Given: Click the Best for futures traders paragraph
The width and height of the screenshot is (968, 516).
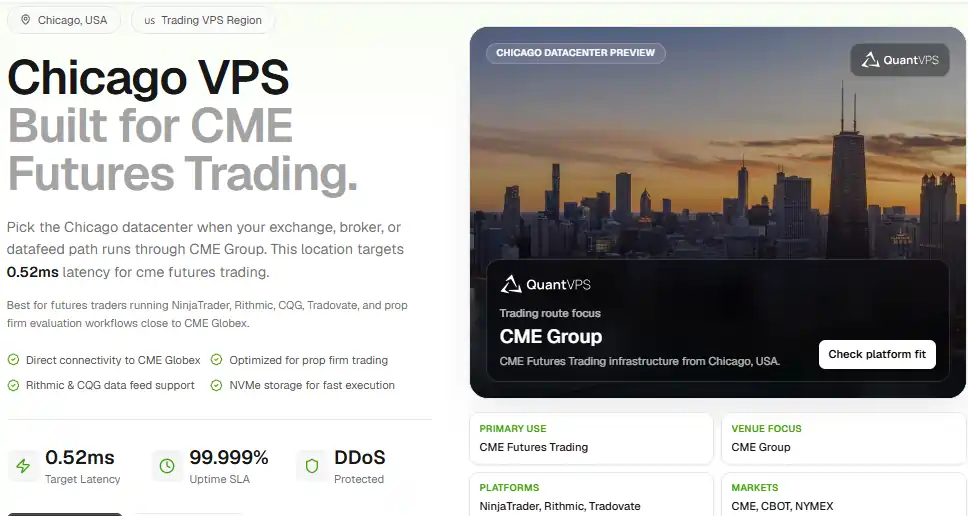Looking at the screenshot, I should 207,314.
